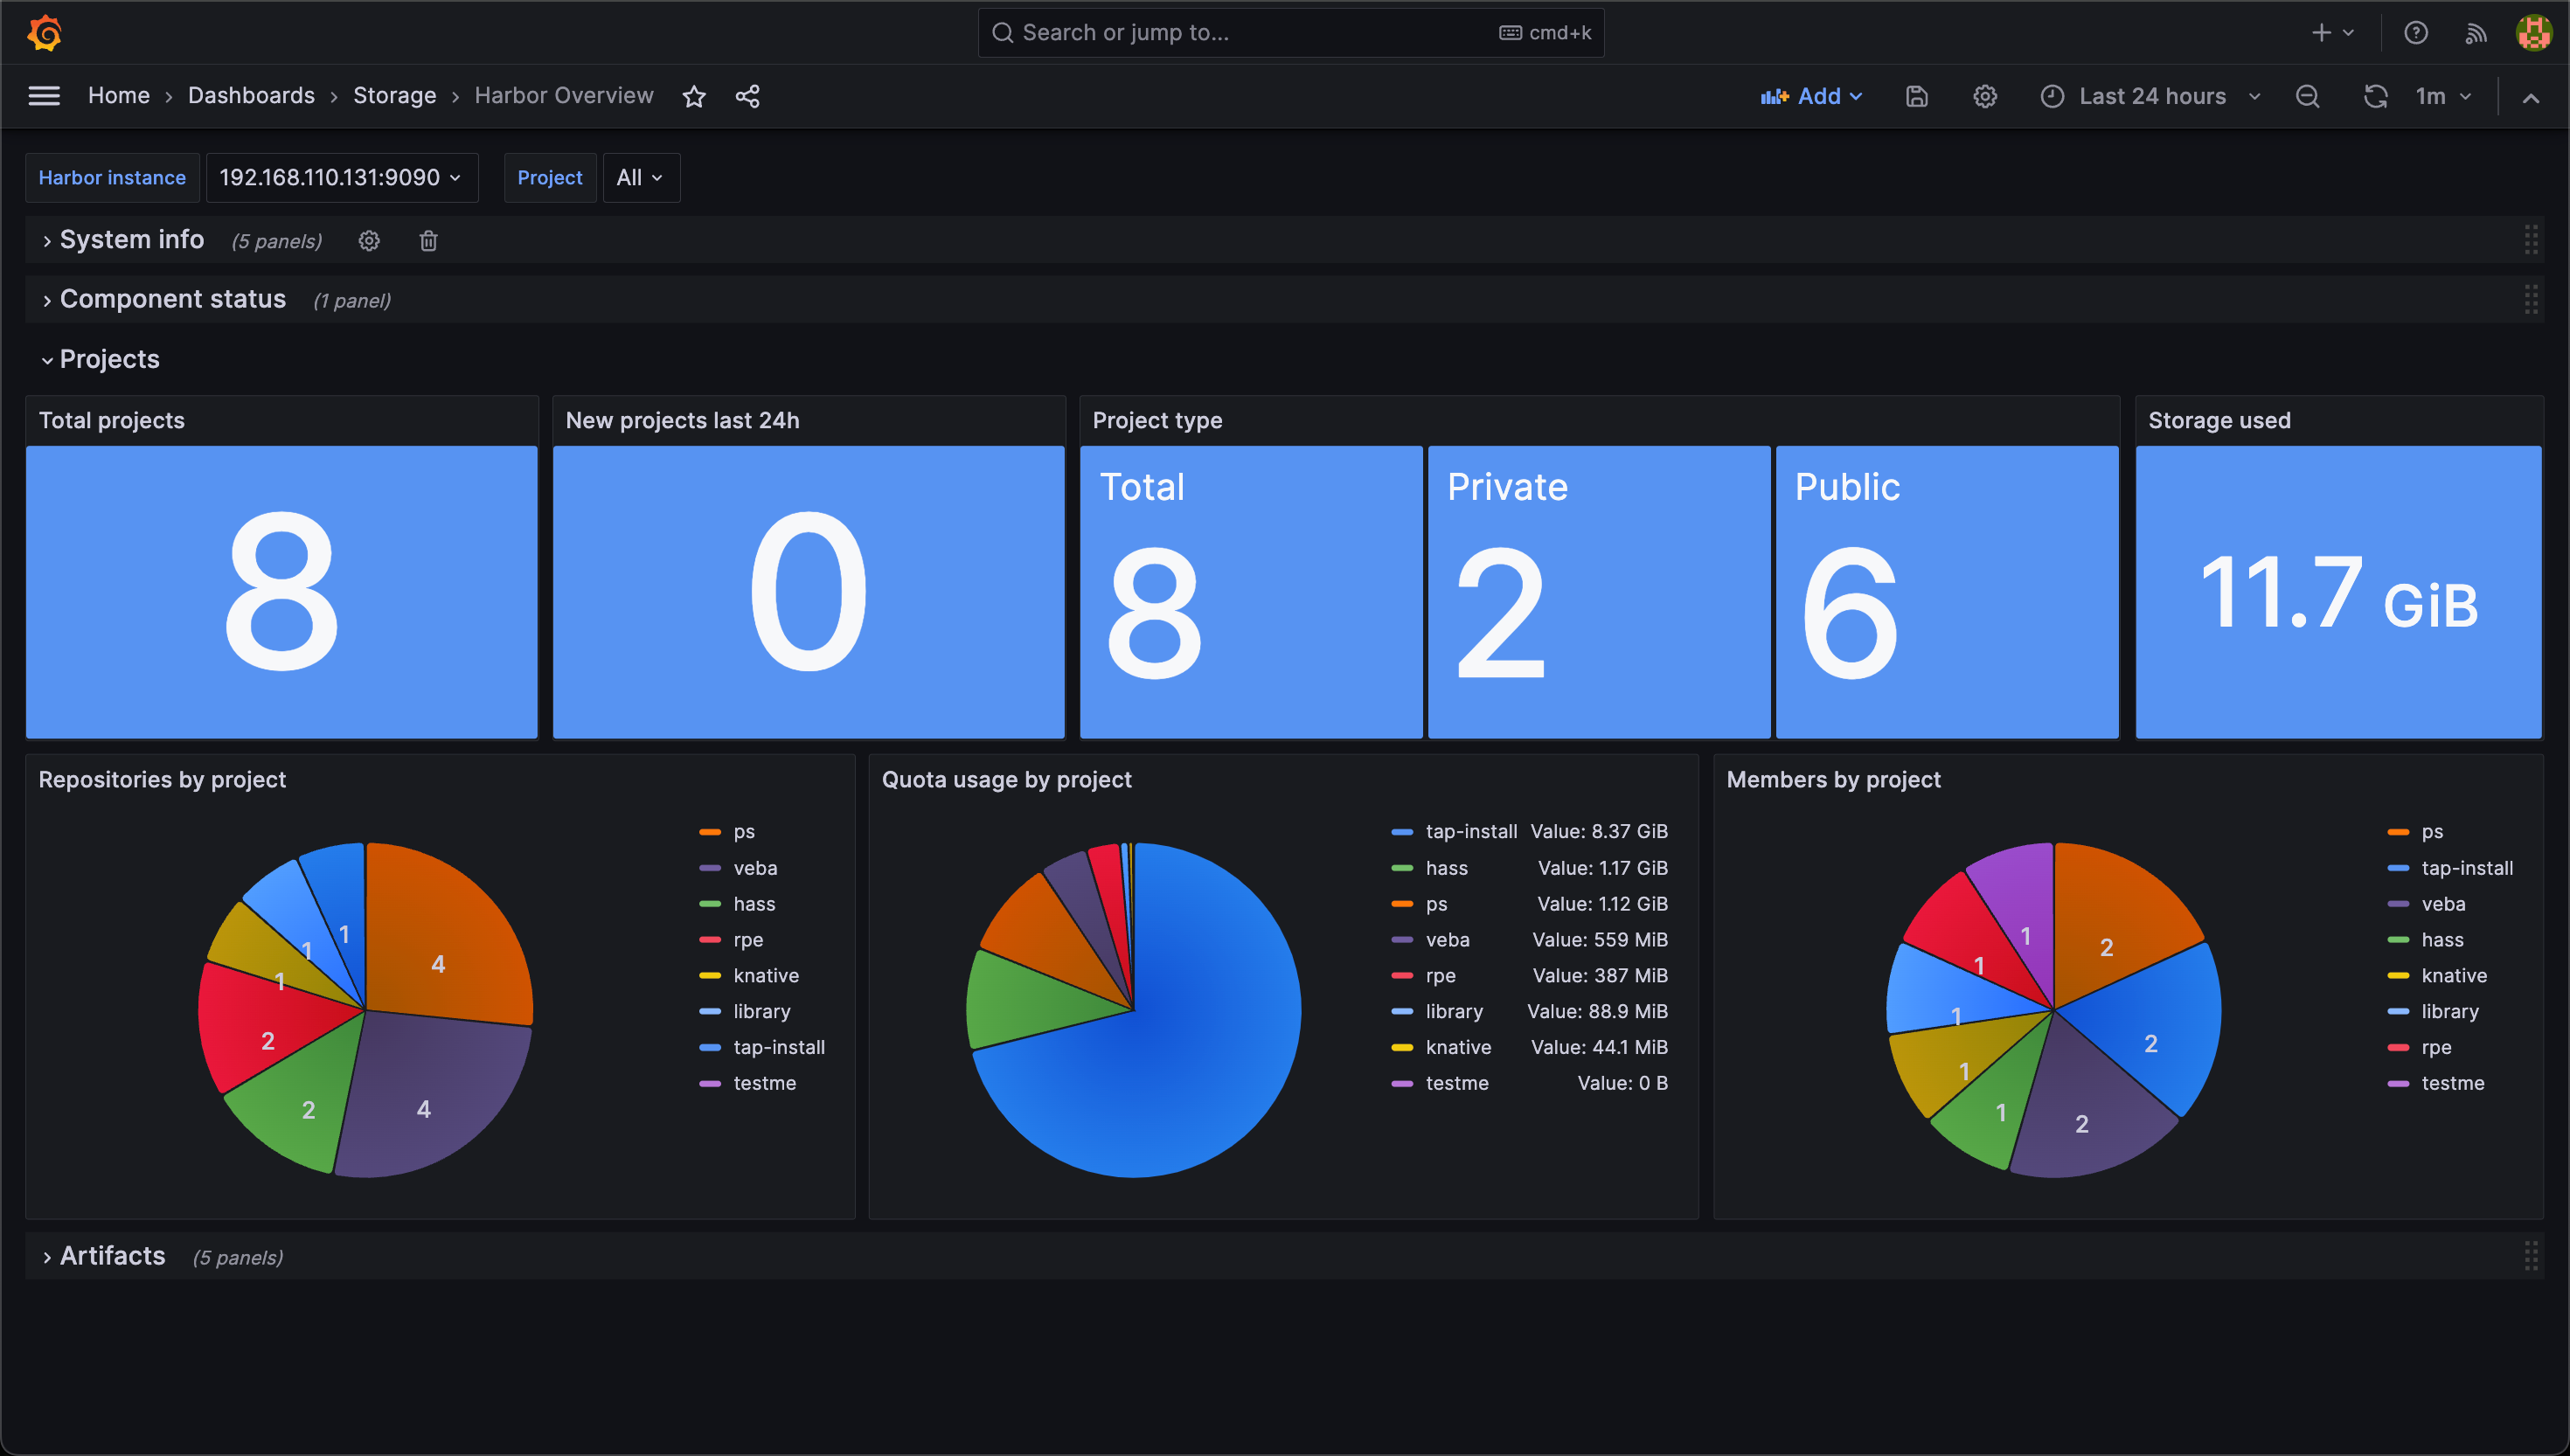Grab Component status row drag handle
Image resolution: width=2570 pixels, height=1456 pixels.
2531,299
